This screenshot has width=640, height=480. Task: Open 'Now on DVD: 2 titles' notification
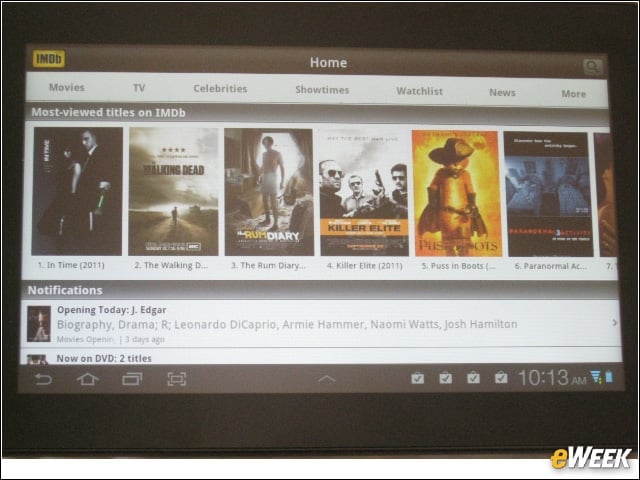[320, 356]
